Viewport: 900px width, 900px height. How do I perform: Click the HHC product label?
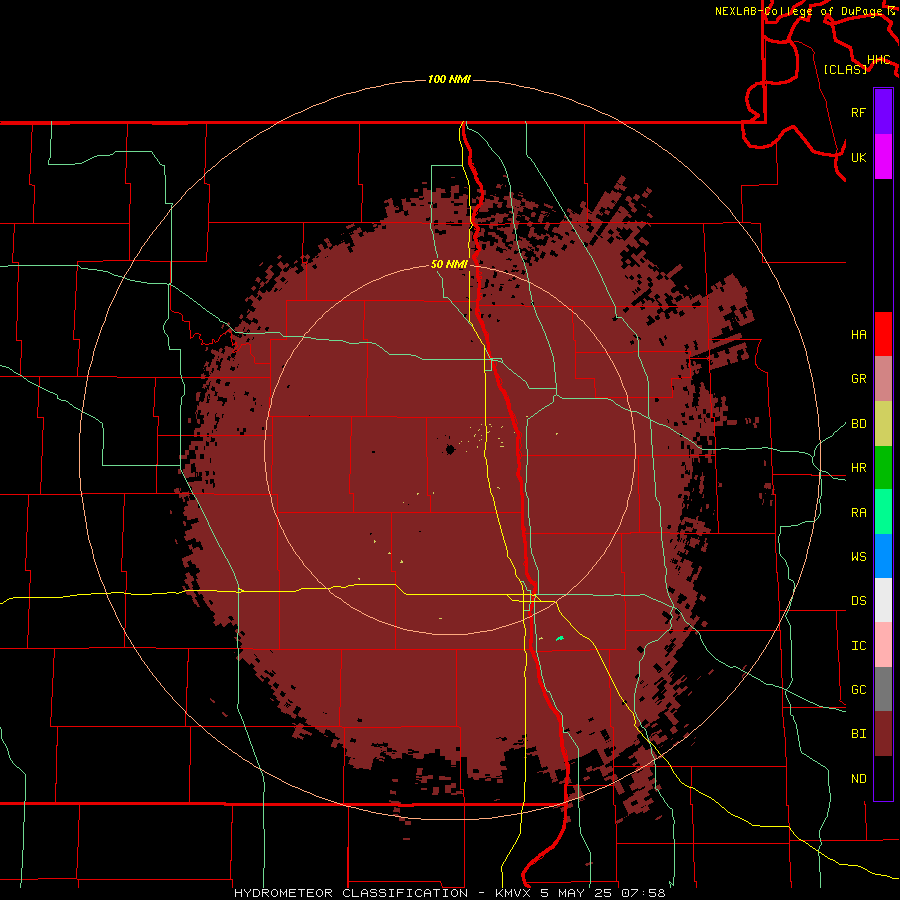[878, 60]
